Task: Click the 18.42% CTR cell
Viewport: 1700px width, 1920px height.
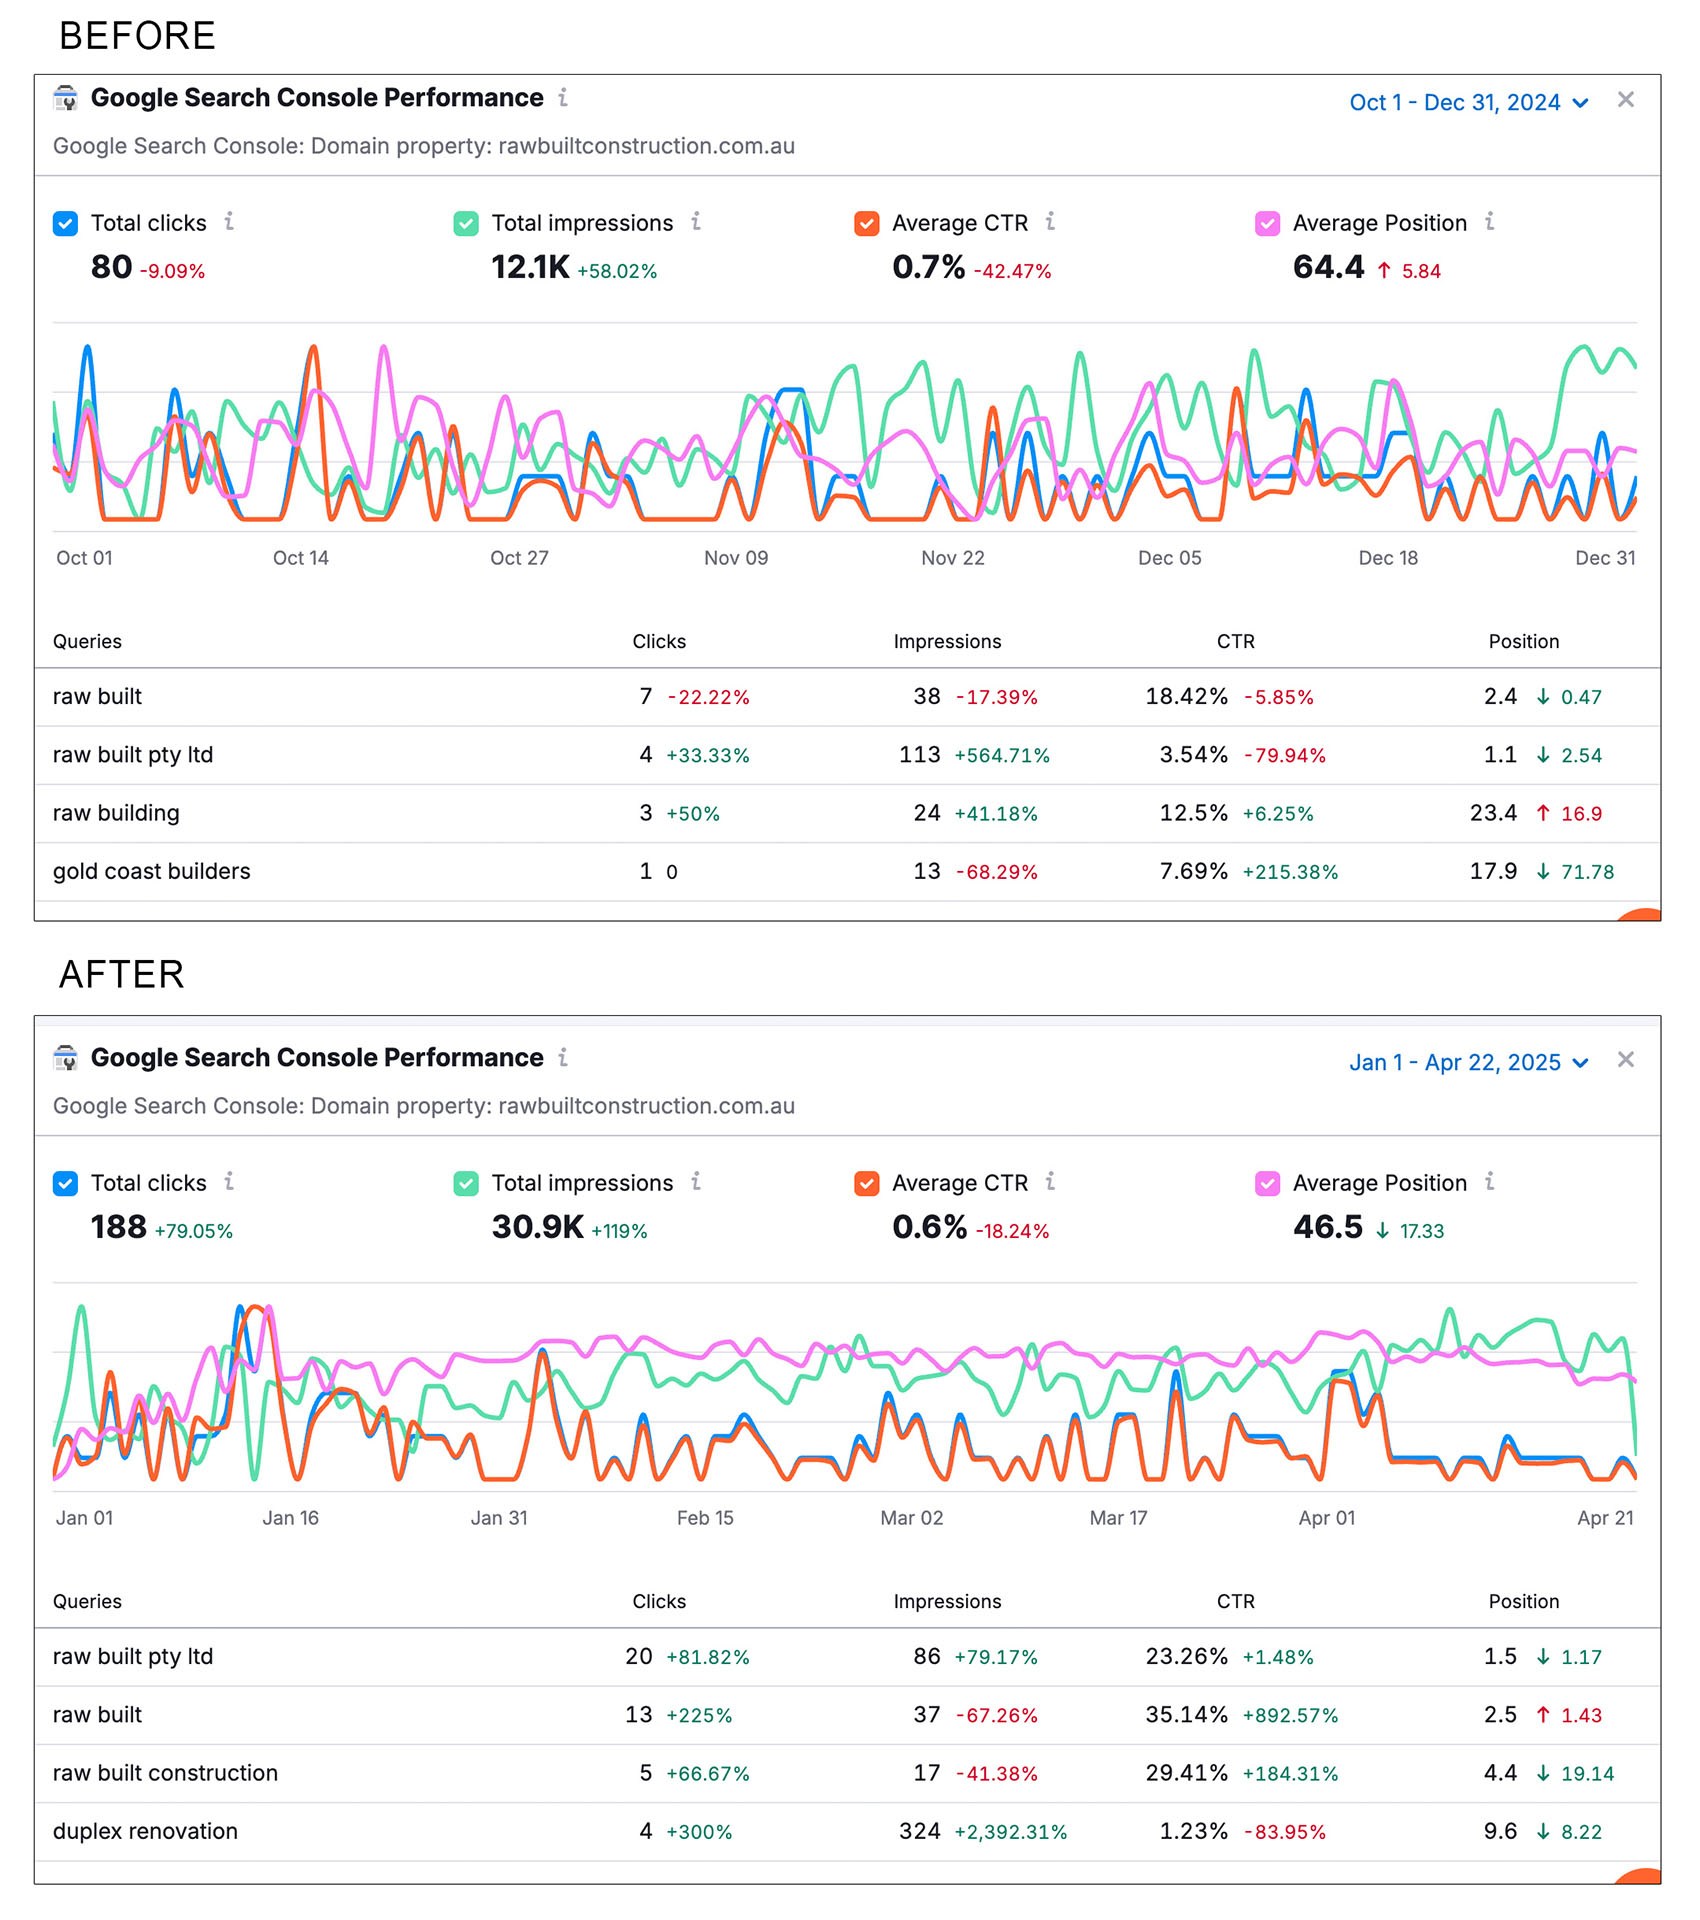Action: pyautogui.click(x=1186, y=696)
